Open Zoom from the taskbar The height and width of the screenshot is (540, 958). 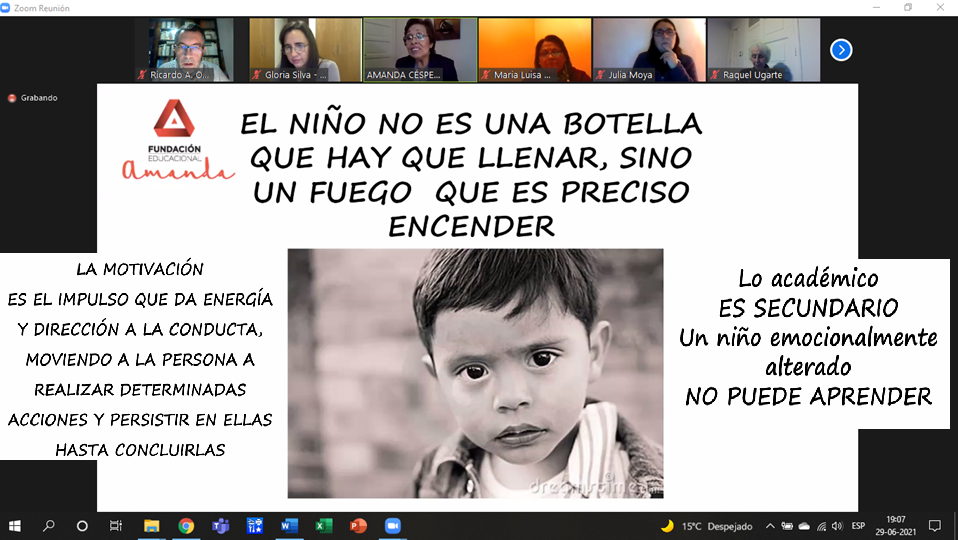point(392,525)
